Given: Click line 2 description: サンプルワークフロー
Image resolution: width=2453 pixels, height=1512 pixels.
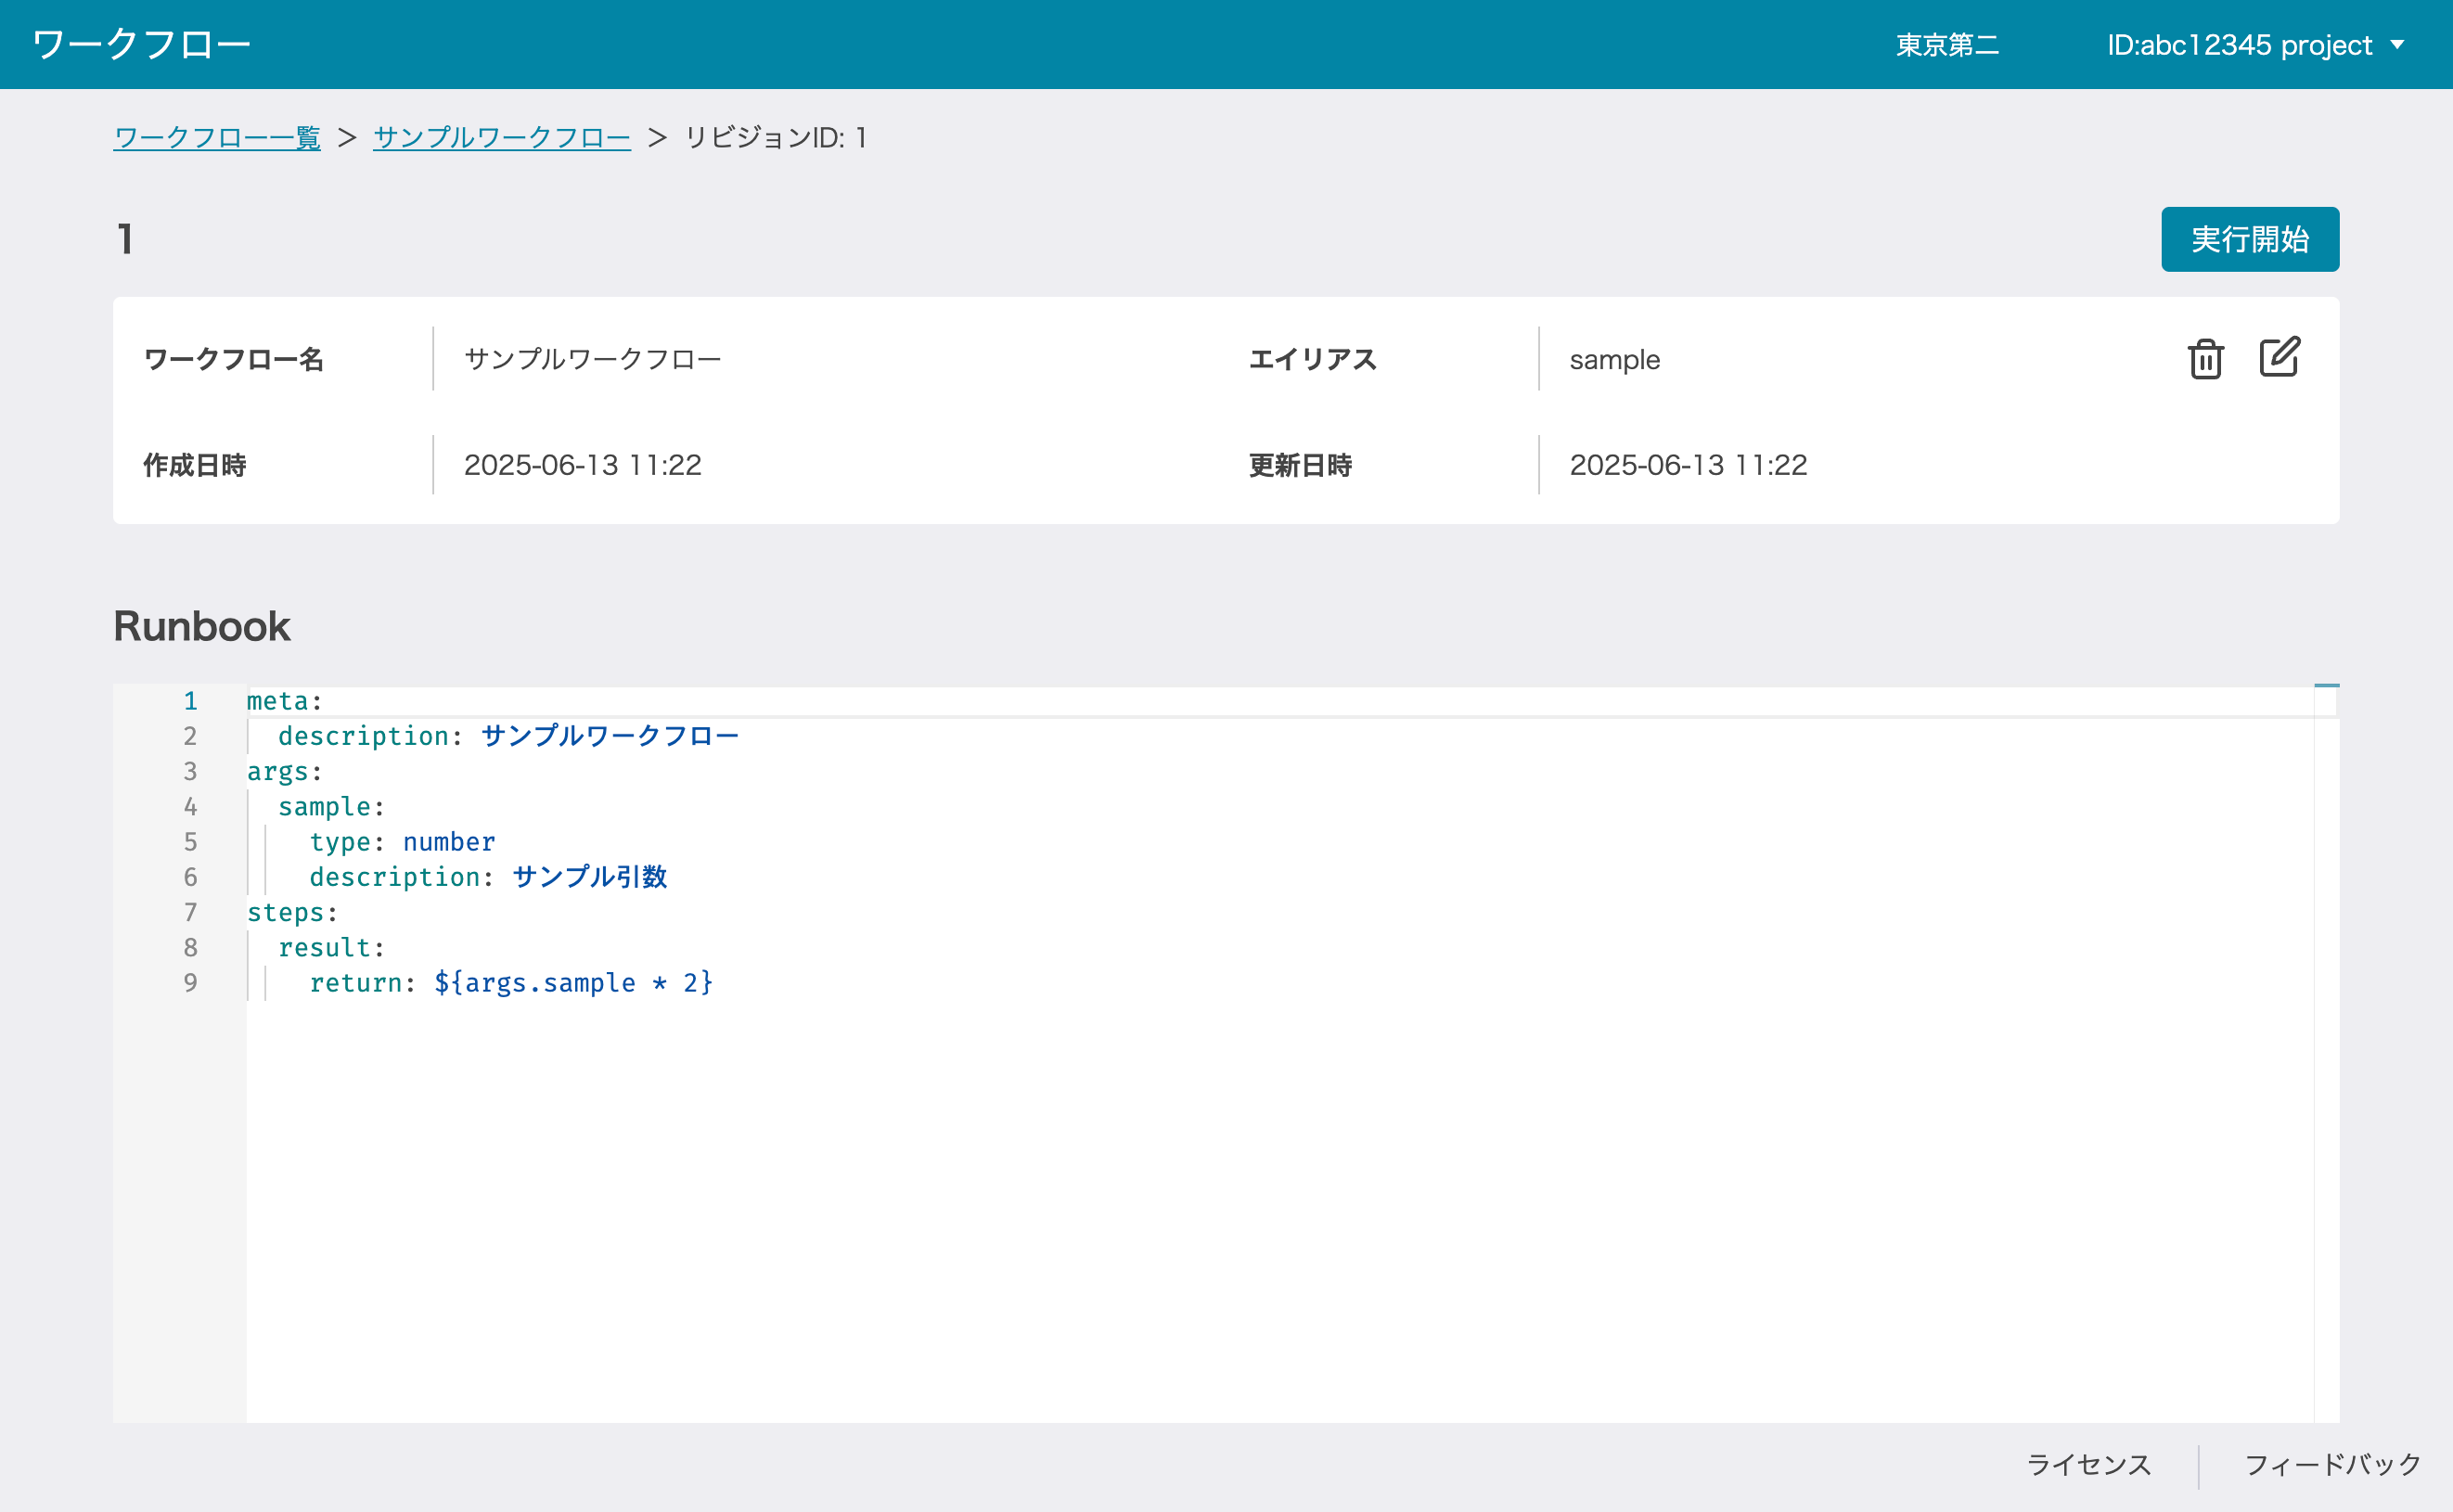Looking at the screenshot, I should (509, 736).
